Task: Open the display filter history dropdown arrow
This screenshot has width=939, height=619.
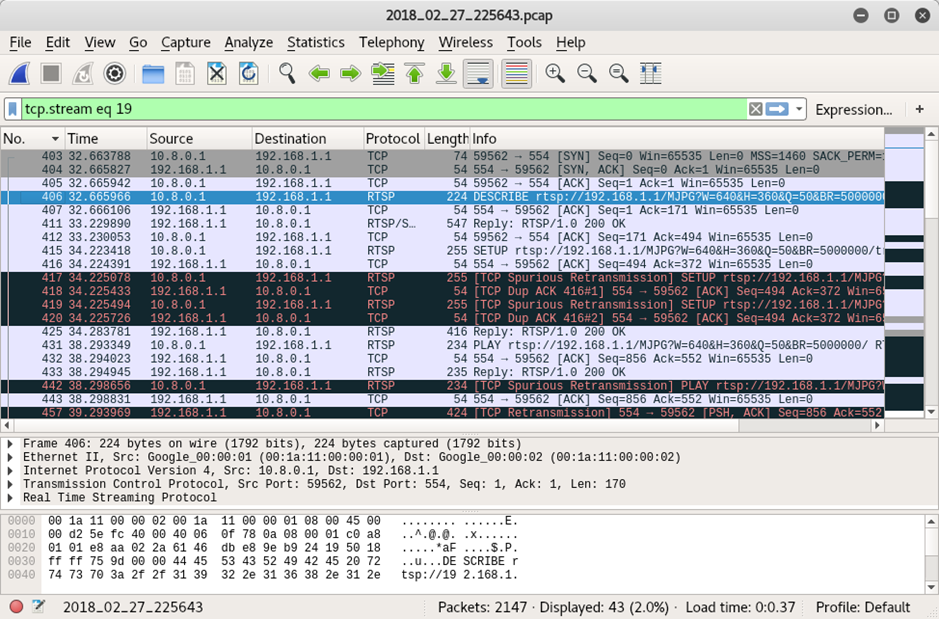Action: pos(800,109)
